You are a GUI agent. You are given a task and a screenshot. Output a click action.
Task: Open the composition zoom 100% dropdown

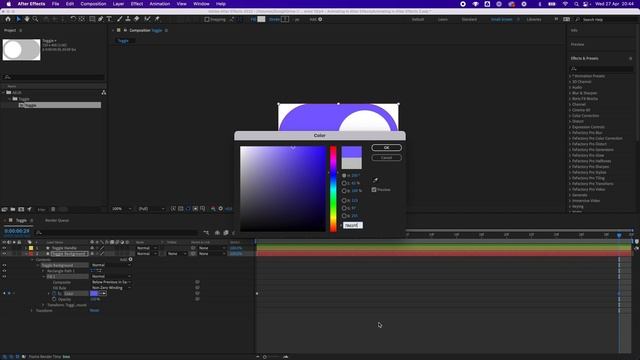(122, 209)
